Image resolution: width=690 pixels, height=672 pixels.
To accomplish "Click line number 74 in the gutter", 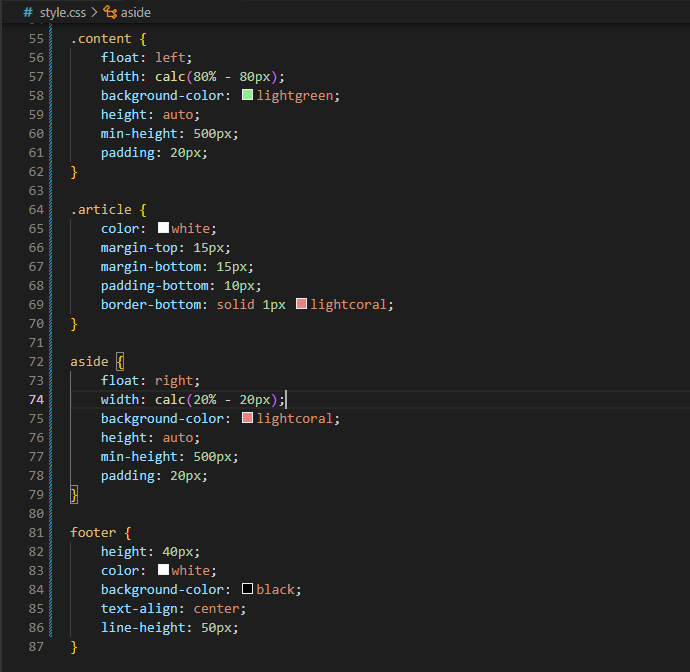I will click(37, 400).
